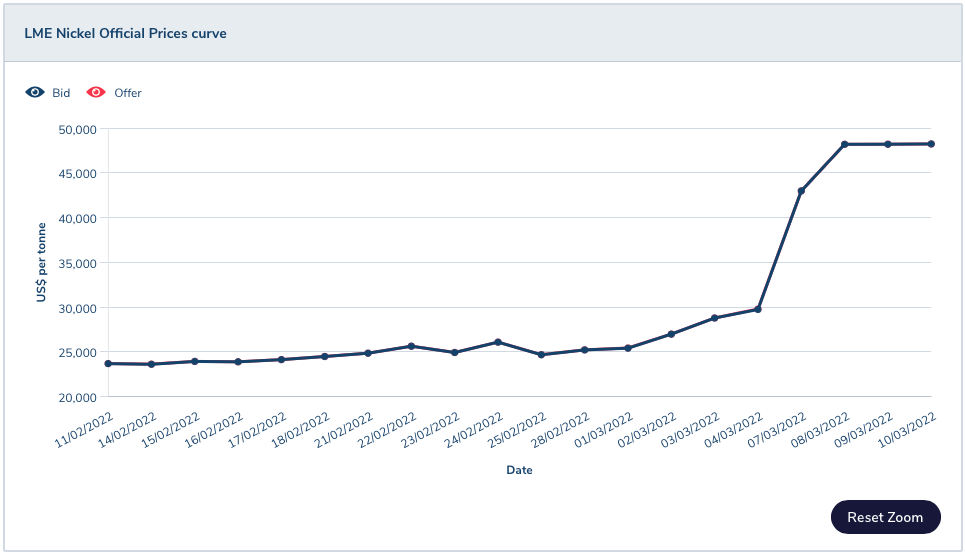Select the 07/03/2022 data point
Viewport: 965px width, 555px height.
click(x=801, y=191)
